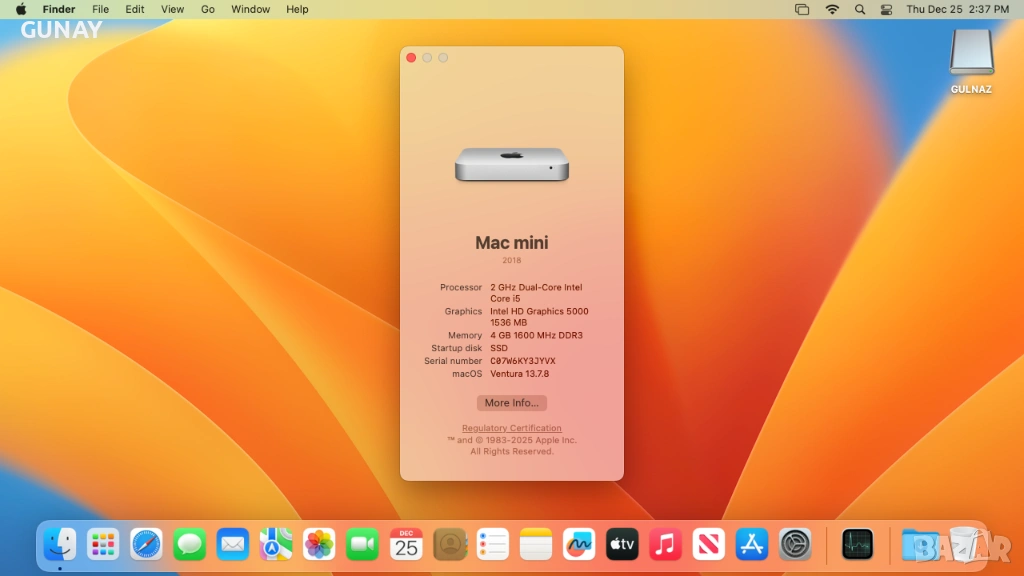The width and height of the screenshot is (1024, 576).
Task: Open Launchpad in the dock
Action: click(103, 544)
